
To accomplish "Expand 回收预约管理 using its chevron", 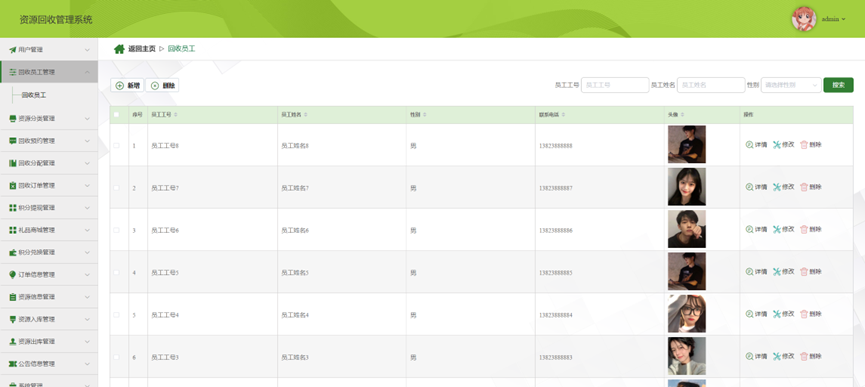I will pyautogui.click(x=87, y=141).
